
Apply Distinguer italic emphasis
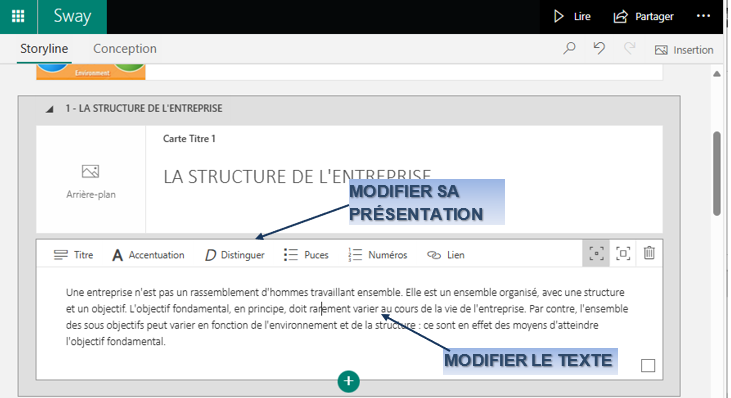coord(234,255)
